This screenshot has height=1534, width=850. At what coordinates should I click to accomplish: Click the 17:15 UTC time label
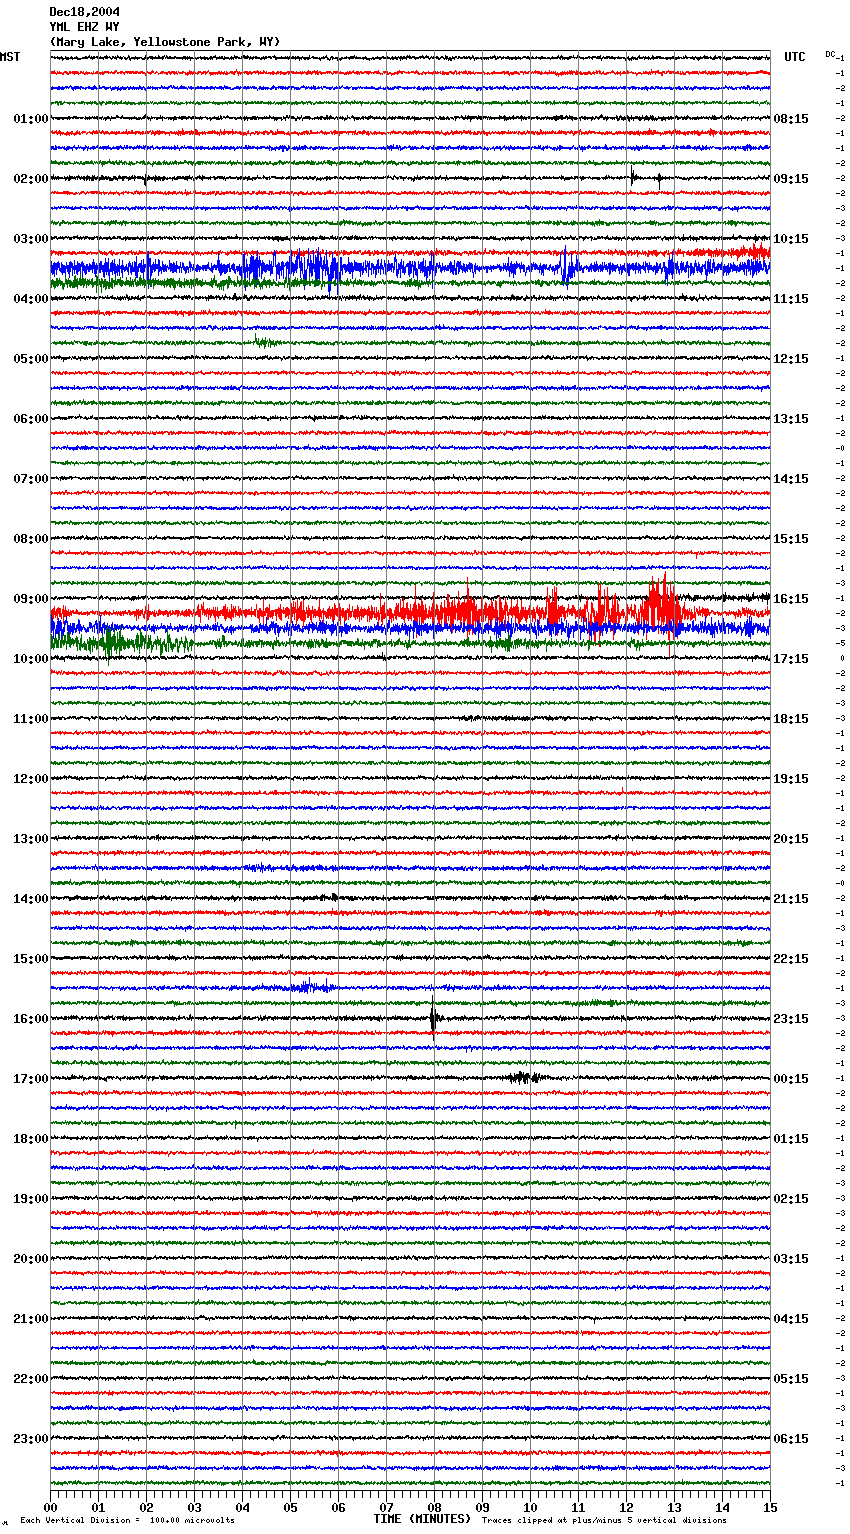coord(791,659)
